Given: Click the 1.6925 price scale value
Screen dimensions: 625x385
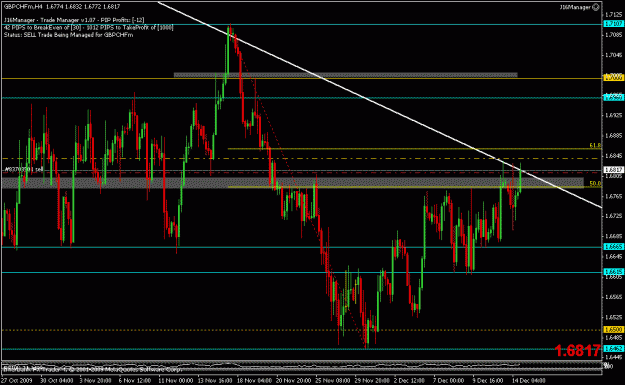Looking at the screenshot, I should coord(613,115).
